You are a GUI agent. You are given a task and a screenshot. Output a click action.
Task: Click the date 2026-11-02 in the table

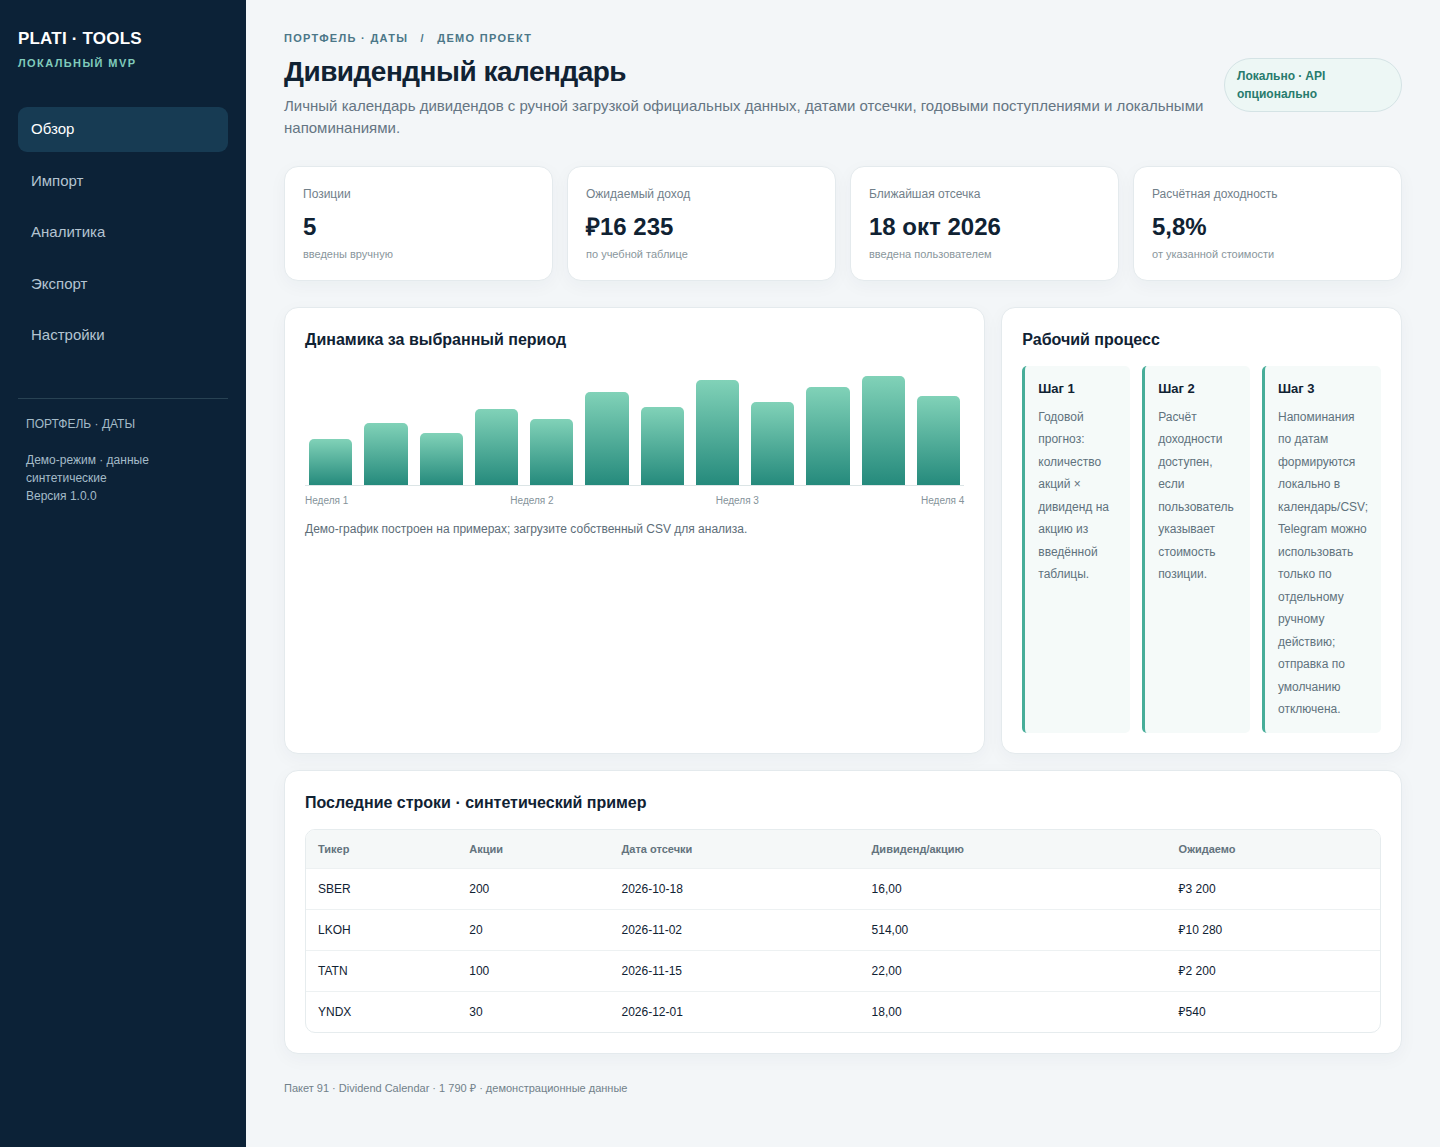point(652,930)
